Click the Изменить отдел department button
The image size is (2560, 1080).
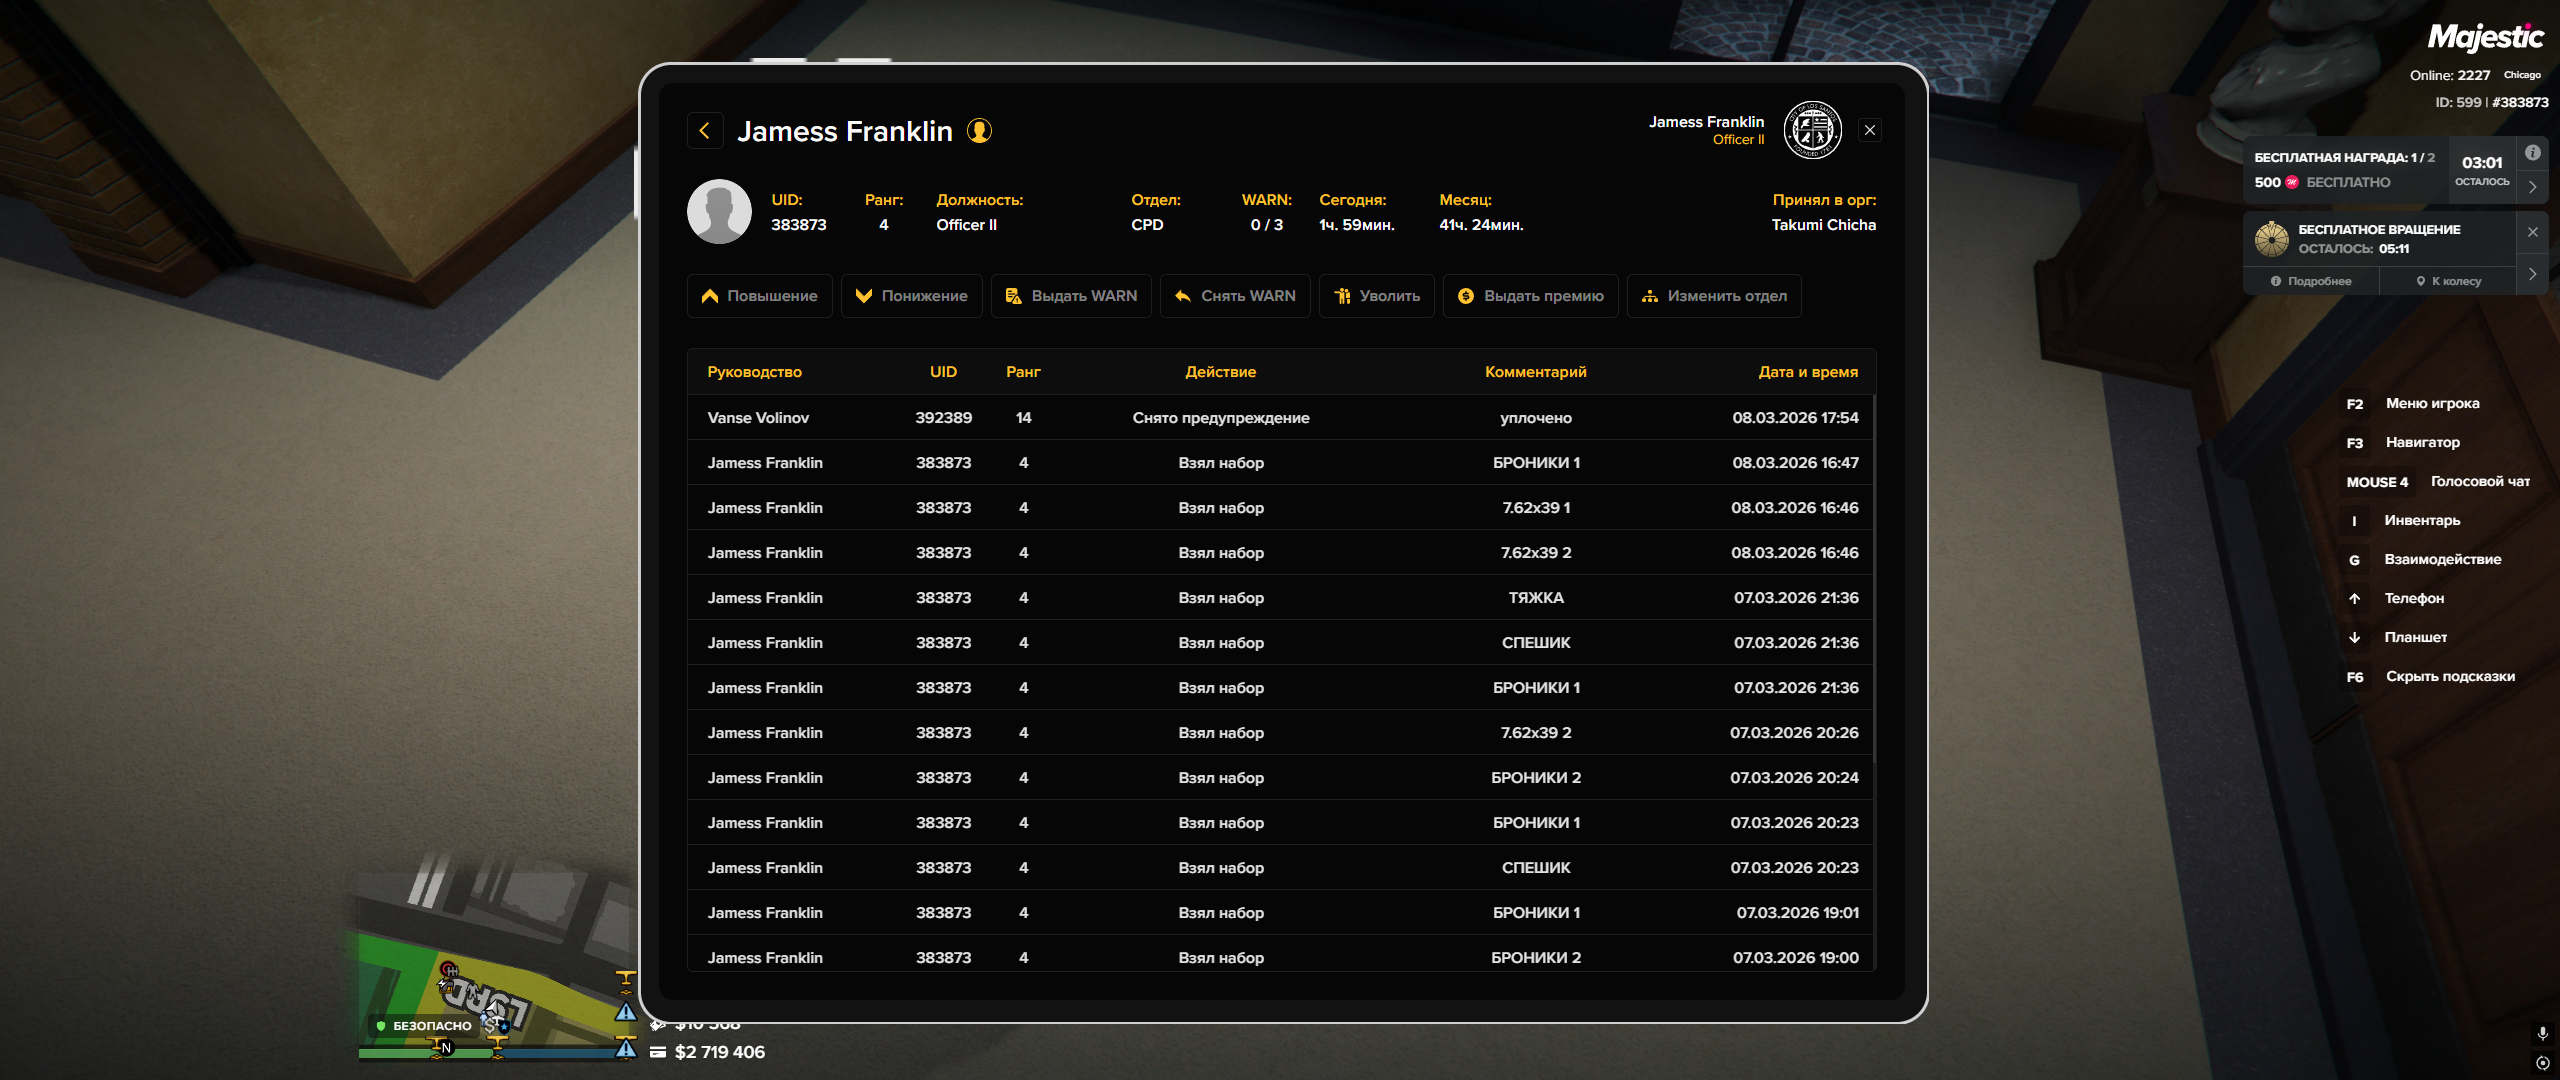[x=1714, y=296]
